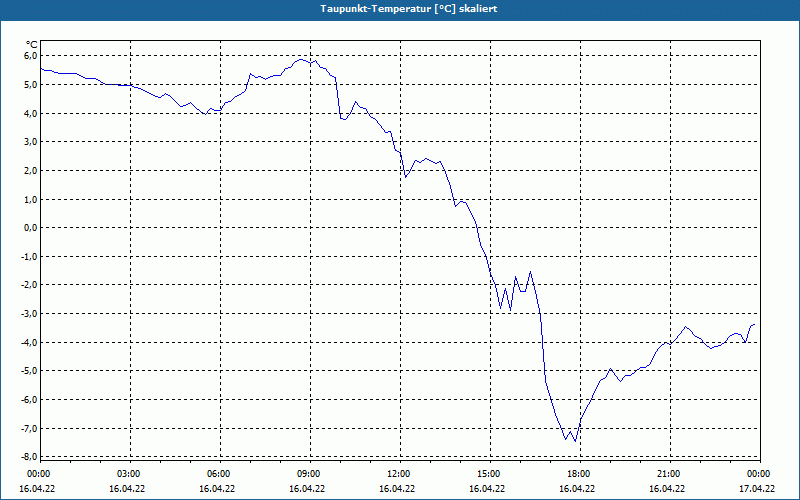Click the '-6,0' y-axis label
Viewport: 800px width, 500px height.
[30, 399]
